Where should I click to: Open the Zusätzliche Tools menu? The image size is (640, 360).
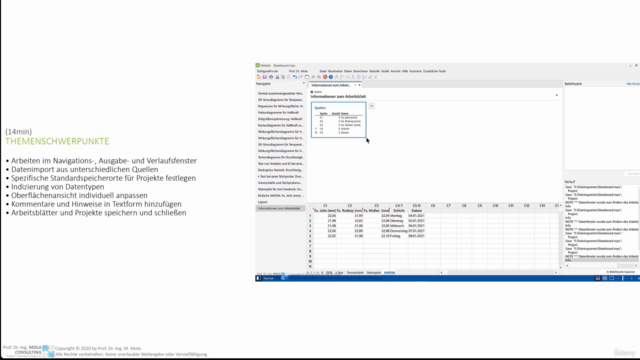click(x=434, y=71)
